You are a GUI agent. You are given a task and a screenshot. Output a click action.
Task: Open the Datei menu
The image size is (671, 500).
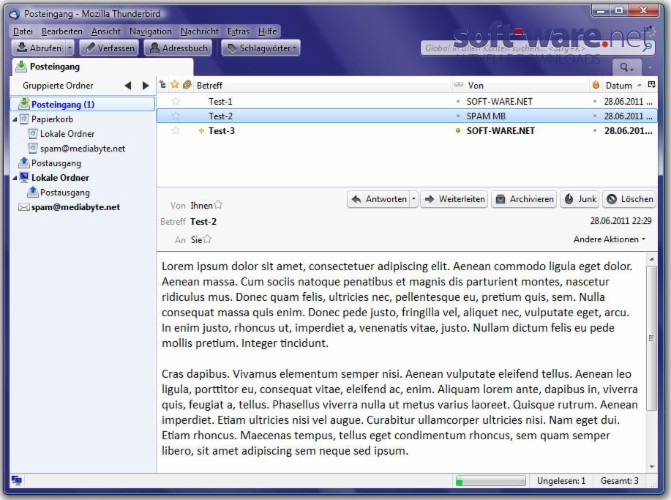pos(23,31)
